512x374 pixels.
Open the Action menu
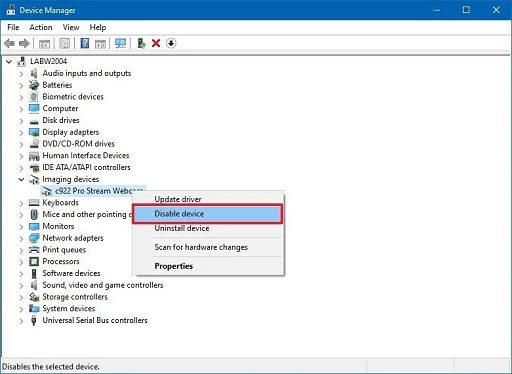pyautogui.click(x=41, y=27)
